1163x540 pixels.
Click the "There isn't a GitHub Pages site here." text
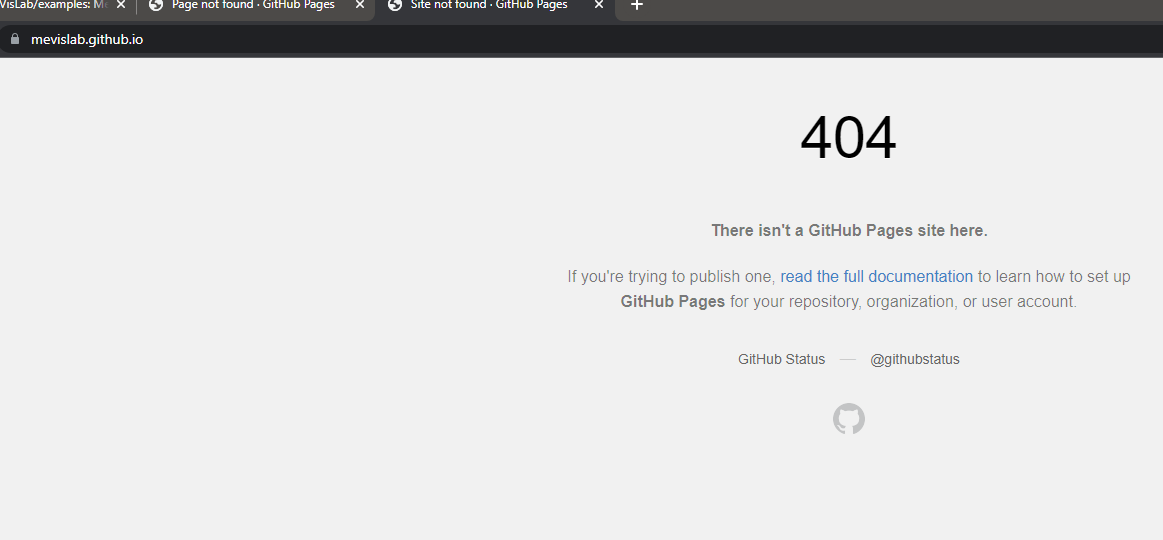pos(849,231)
